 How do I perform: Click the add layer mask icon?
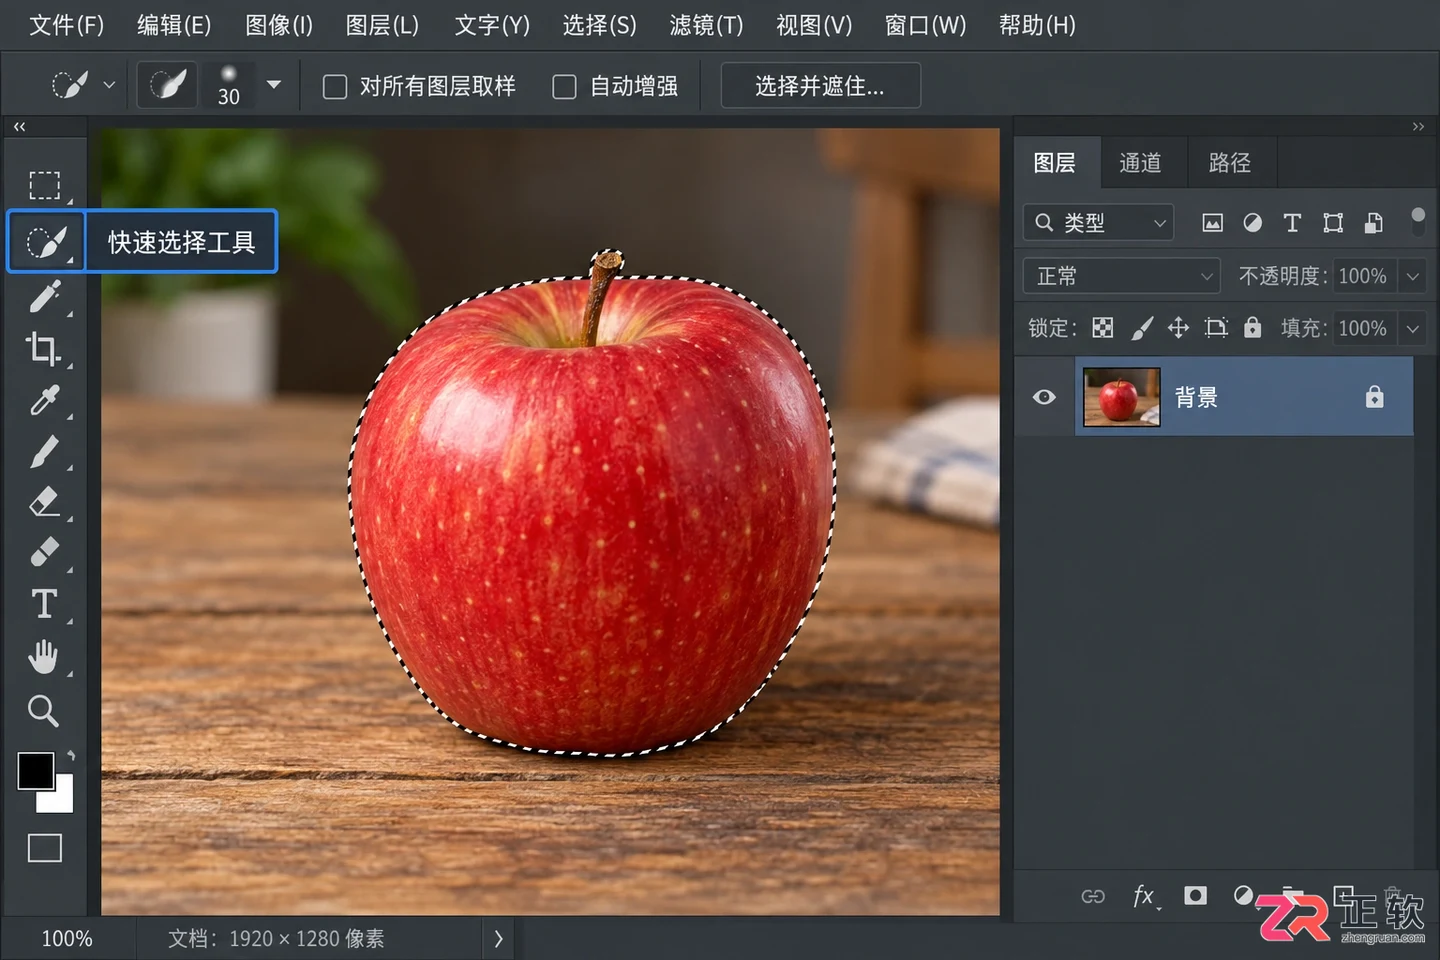click(x=1195, y=895)
